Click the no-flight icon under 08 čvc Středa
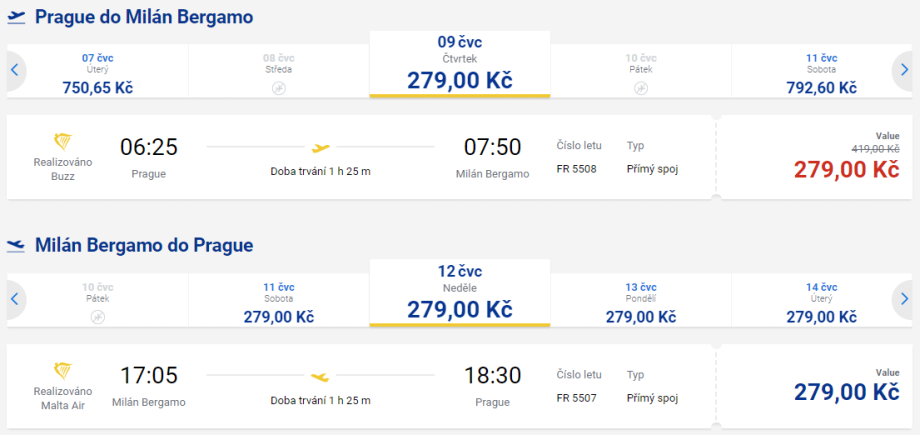The width and height of the screenshot is (920, 435). (x=279, y=88)
